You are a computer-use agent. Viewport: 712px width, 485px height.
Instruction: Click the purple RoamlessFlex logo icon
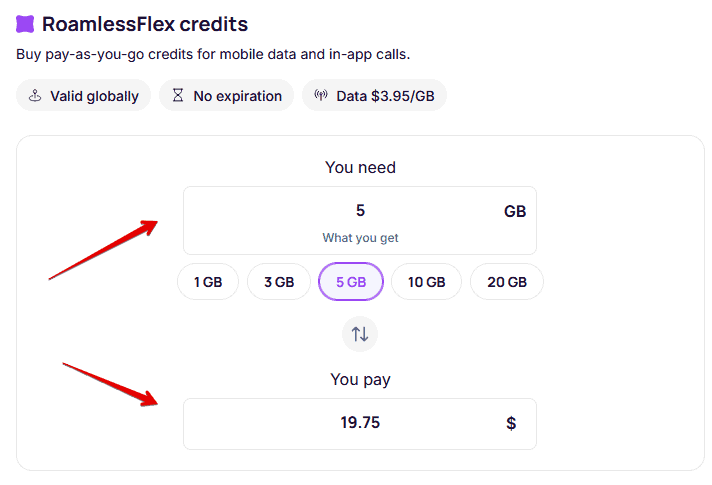[25, 24]
